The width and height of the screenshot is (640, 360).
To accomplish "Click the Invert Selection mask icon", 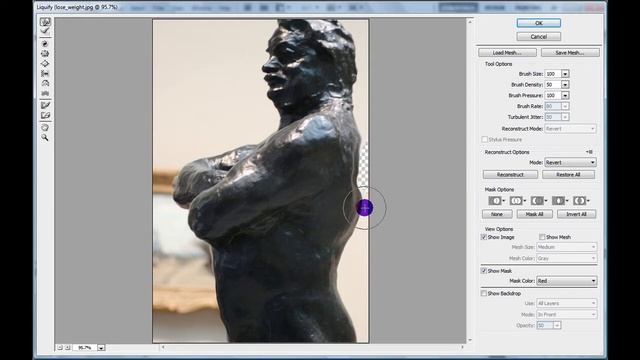I will [x=581, y=200].
